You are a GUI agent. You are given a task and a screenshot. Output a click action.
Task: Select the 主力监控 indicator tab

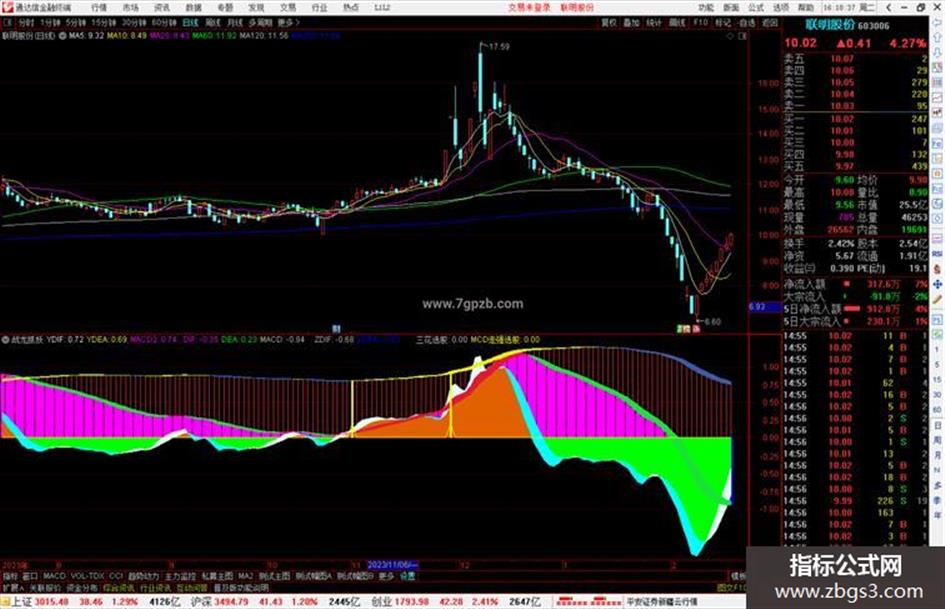180,576
